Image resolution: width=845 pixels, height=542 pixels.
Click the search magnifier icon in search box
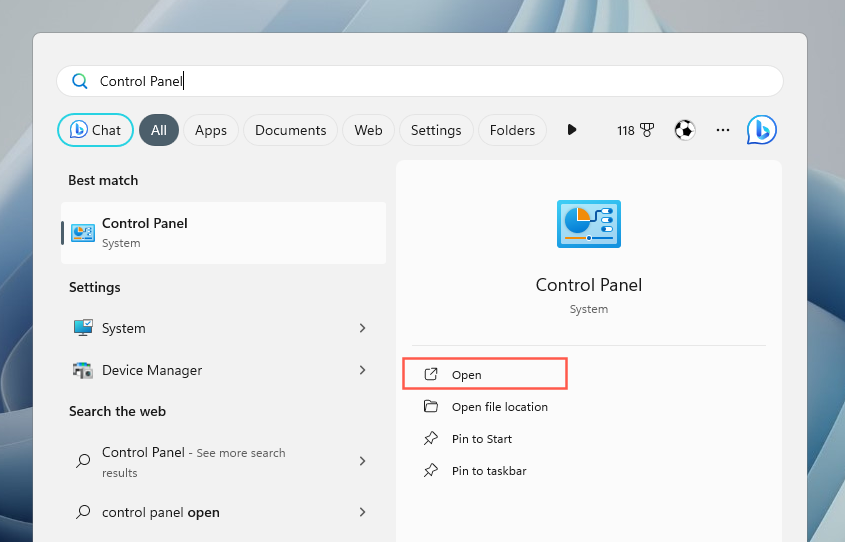[x=79, y=81]
